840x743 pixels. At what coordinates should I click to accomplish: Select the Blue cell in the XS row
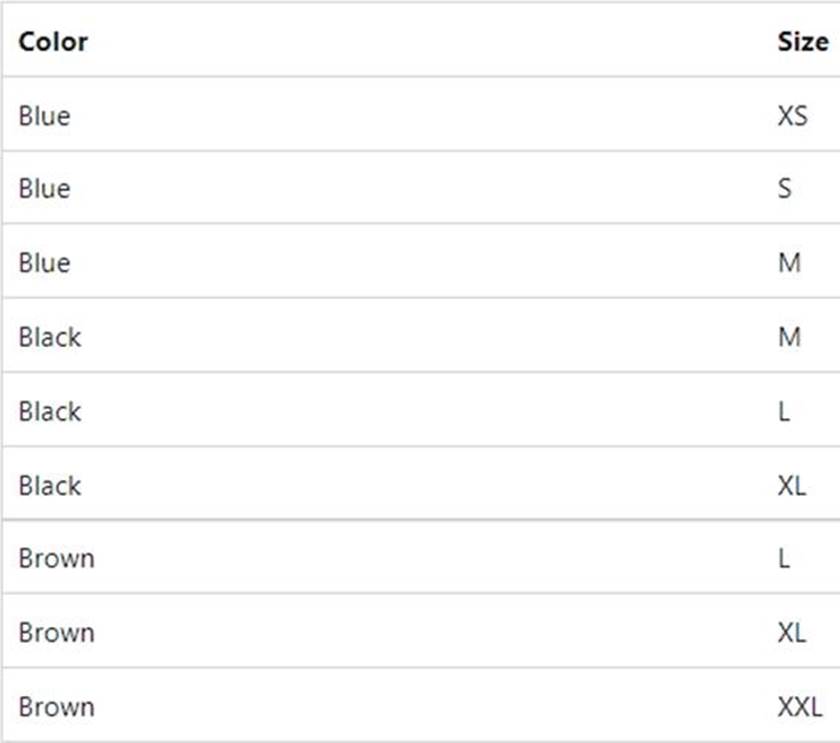(x=44, y=116)
